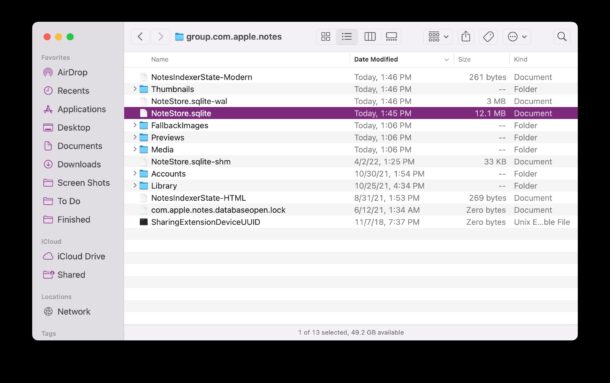Screen dimensions: 610x383
Task: Open To Do folder in the sidebar
Action: pos(62,201)
